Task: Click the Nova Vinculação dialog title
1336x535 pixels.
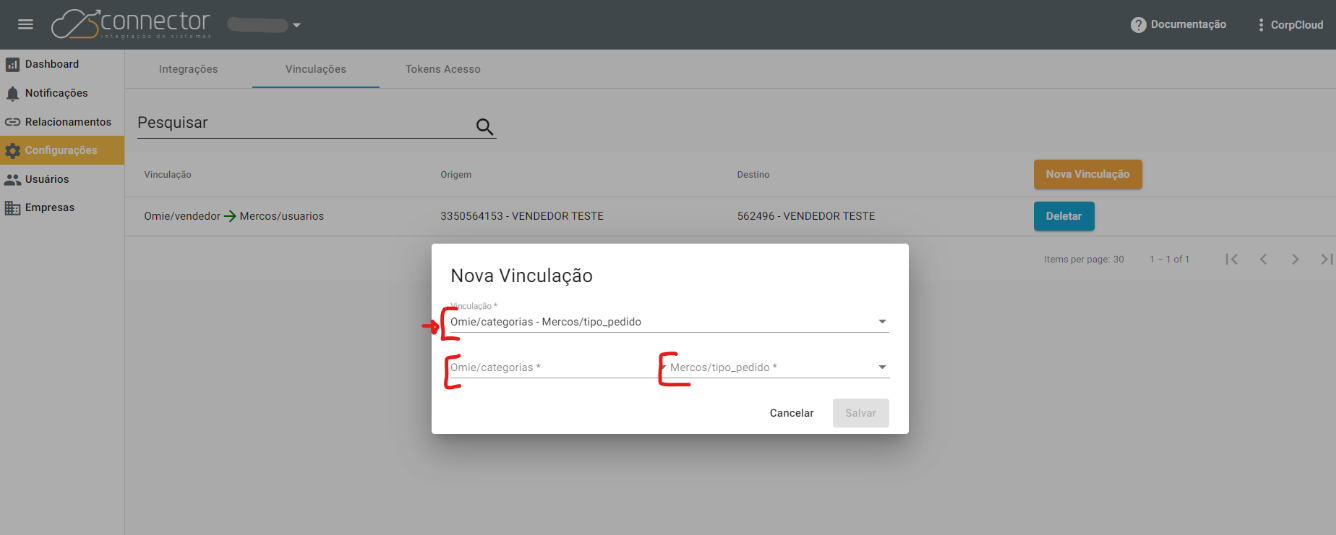Action: [522, 276]
